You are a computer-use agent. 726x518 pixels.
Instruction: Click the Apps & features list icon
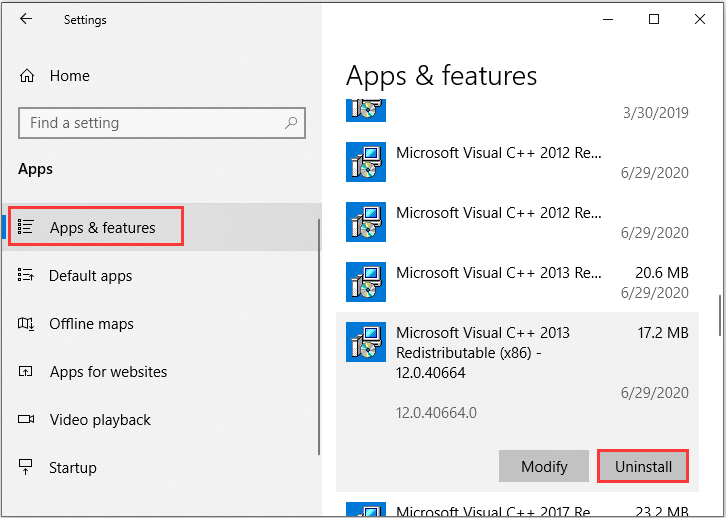pos(25,227)
